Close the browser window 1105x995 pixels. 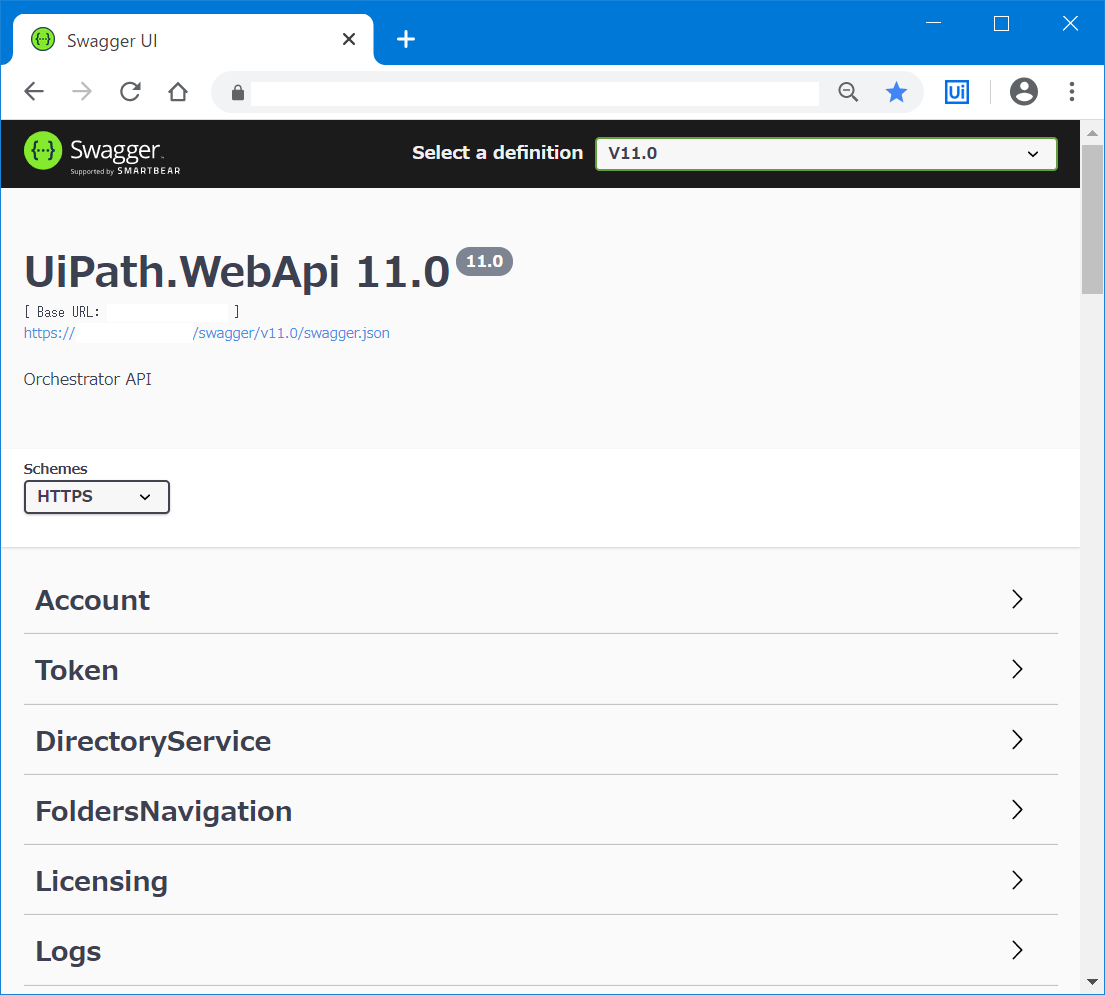tap(1070, 23)
